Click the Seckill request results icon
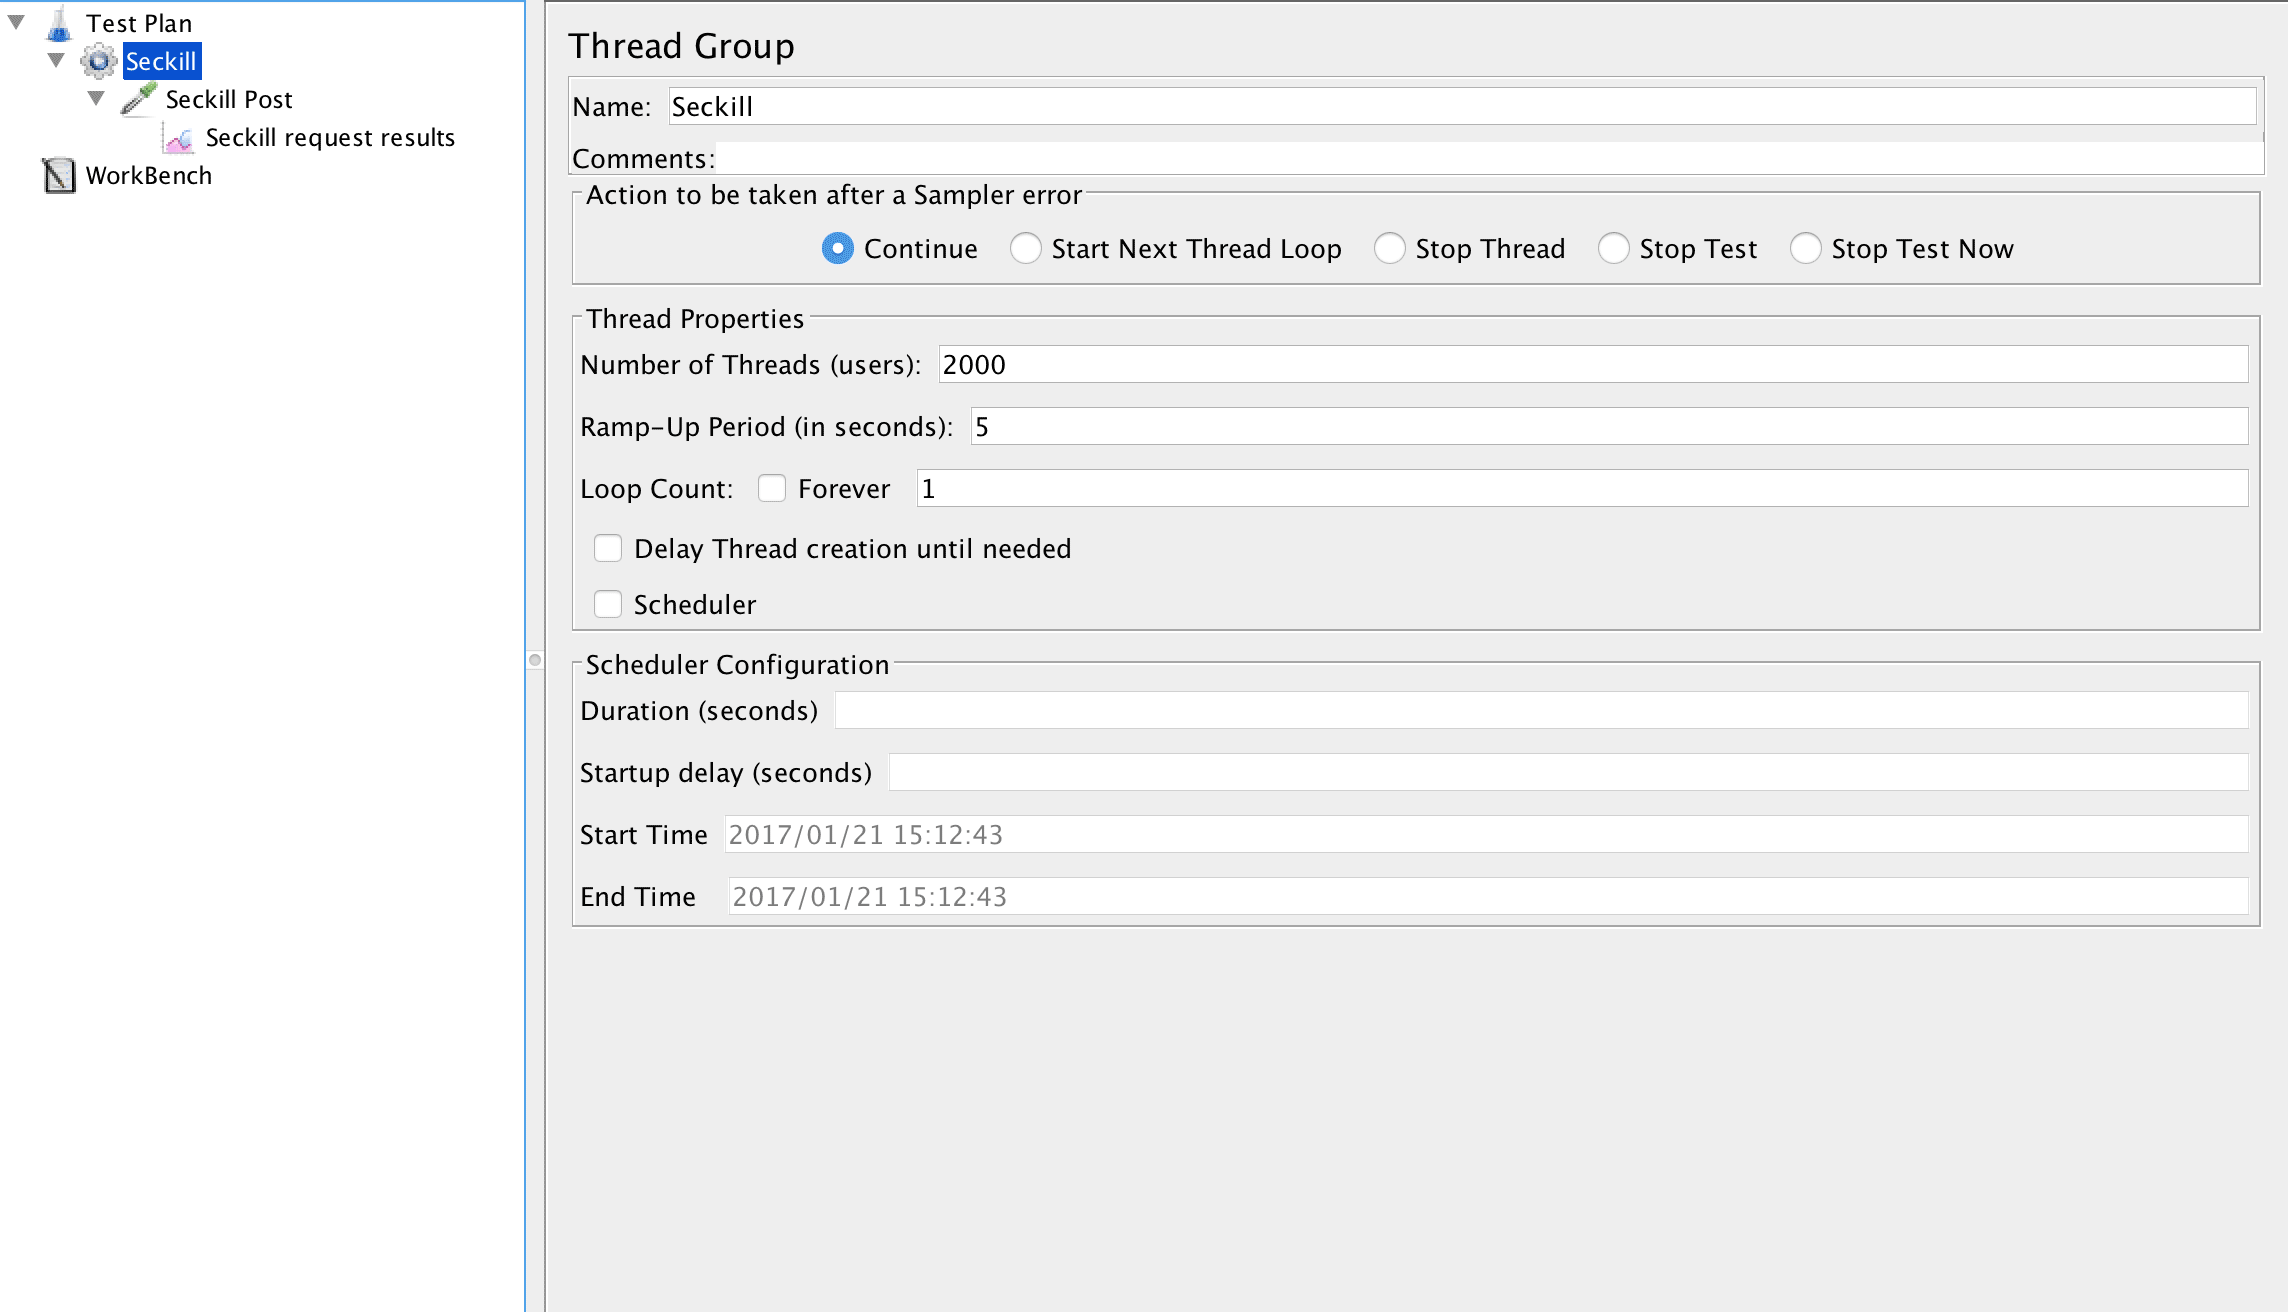Viewport: 2288px width, 1312px height. pyautogui.click(x=176, y=137)
